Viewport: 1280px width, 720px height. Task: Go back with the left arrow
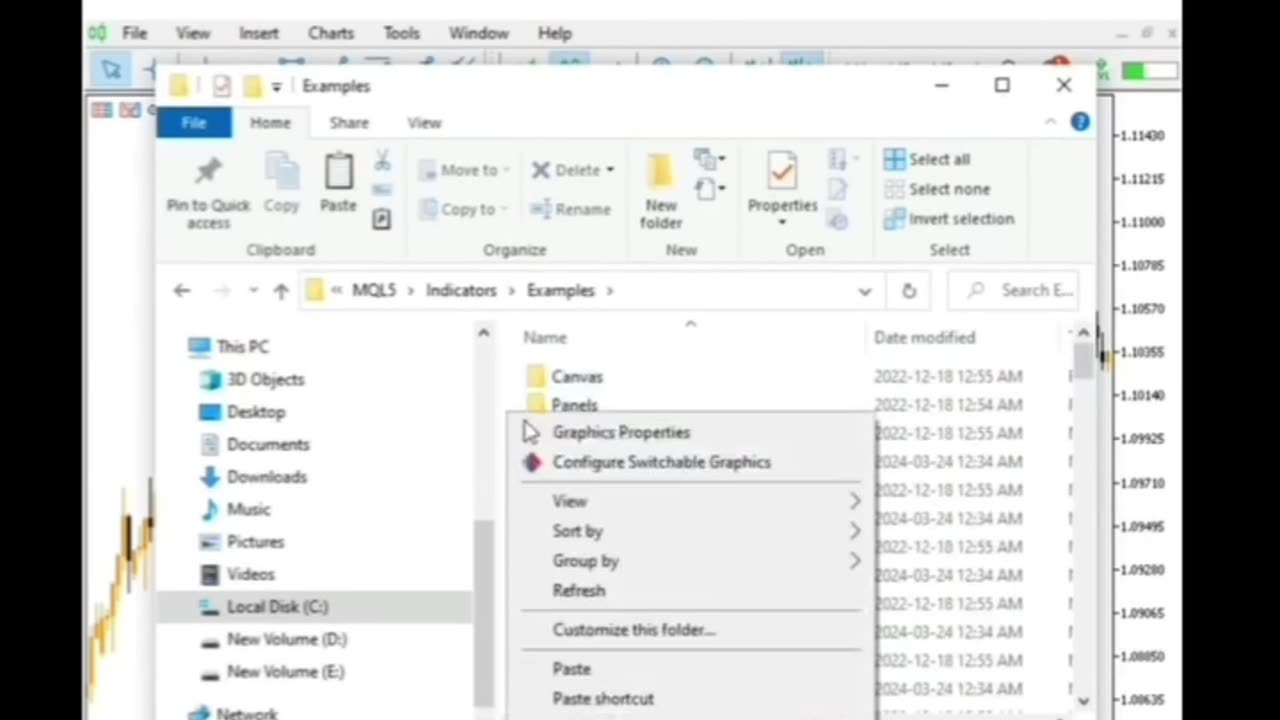pos(181,291)
